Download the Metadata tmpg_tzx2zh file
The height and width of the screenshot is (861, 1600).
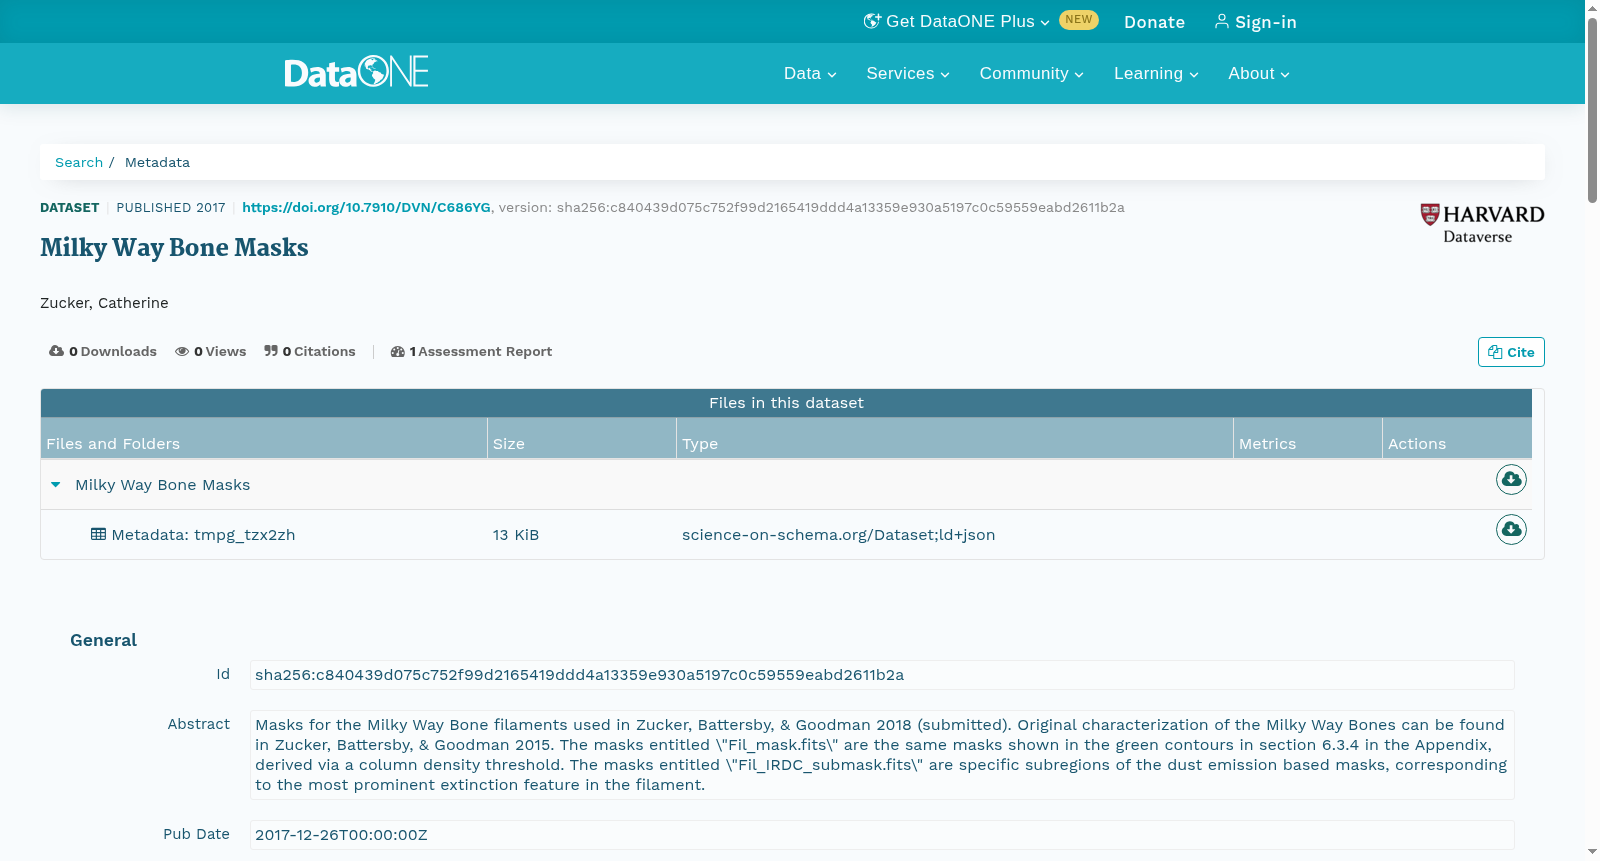(1511, 529)
